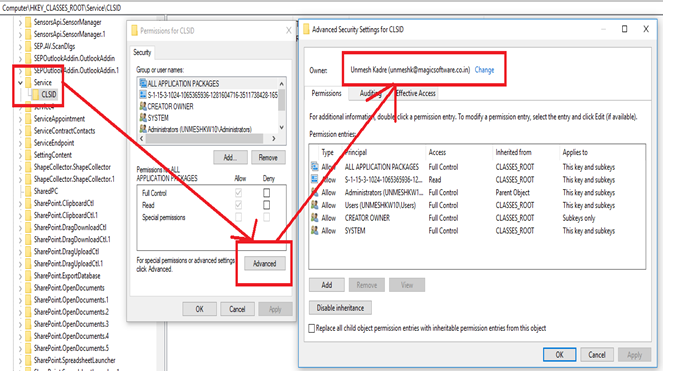This screenshot has height=374, width=694.
Task: Click Disable inheritance button
Action: 340,308
